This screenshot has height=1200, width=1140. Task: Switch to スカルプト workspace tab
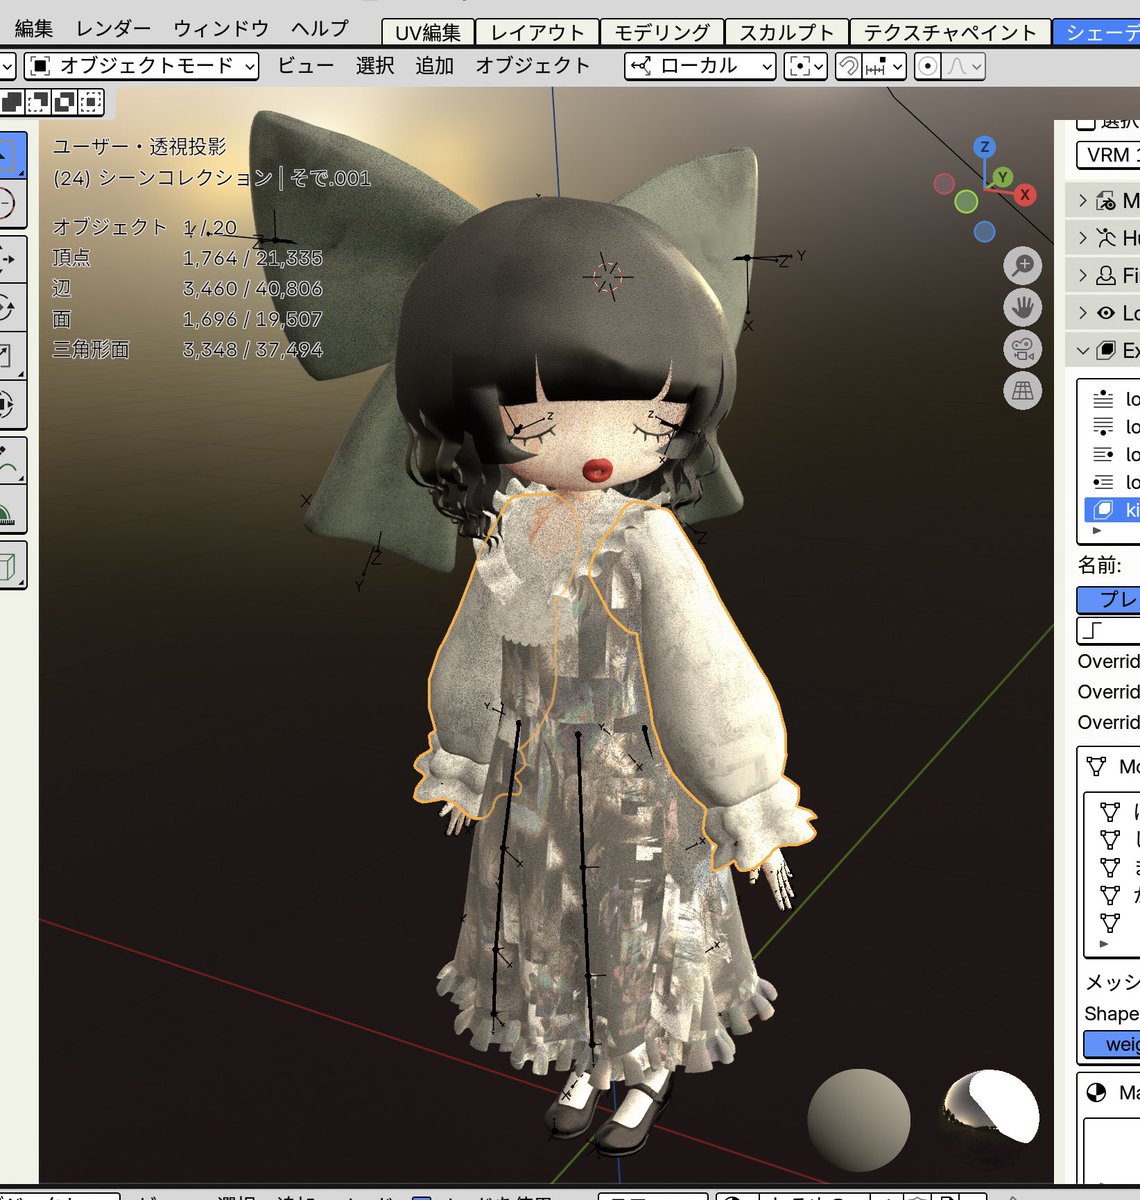(x=787, y=32)
